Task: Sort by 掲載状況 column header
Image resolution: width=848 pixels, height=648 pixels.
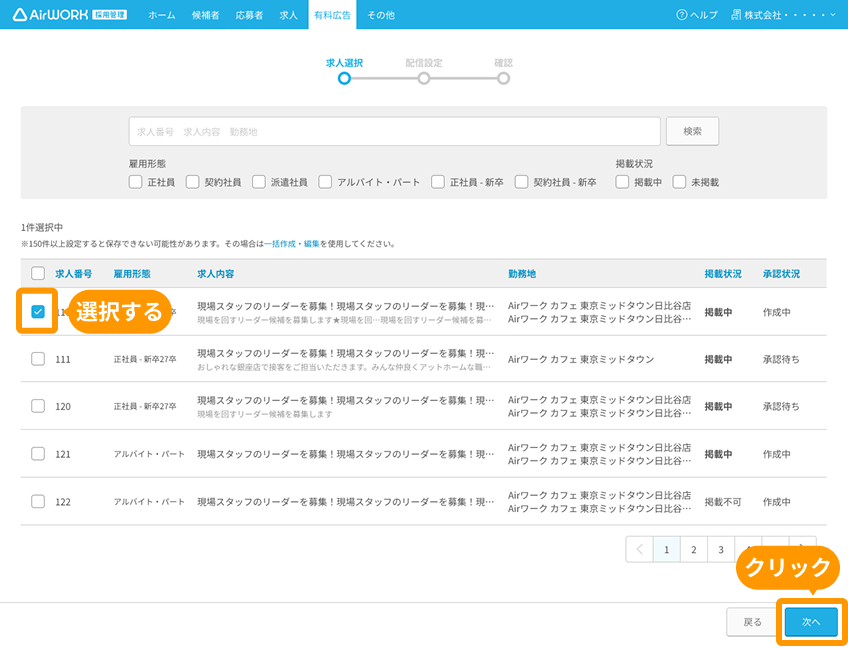Action: pos(723,274)
